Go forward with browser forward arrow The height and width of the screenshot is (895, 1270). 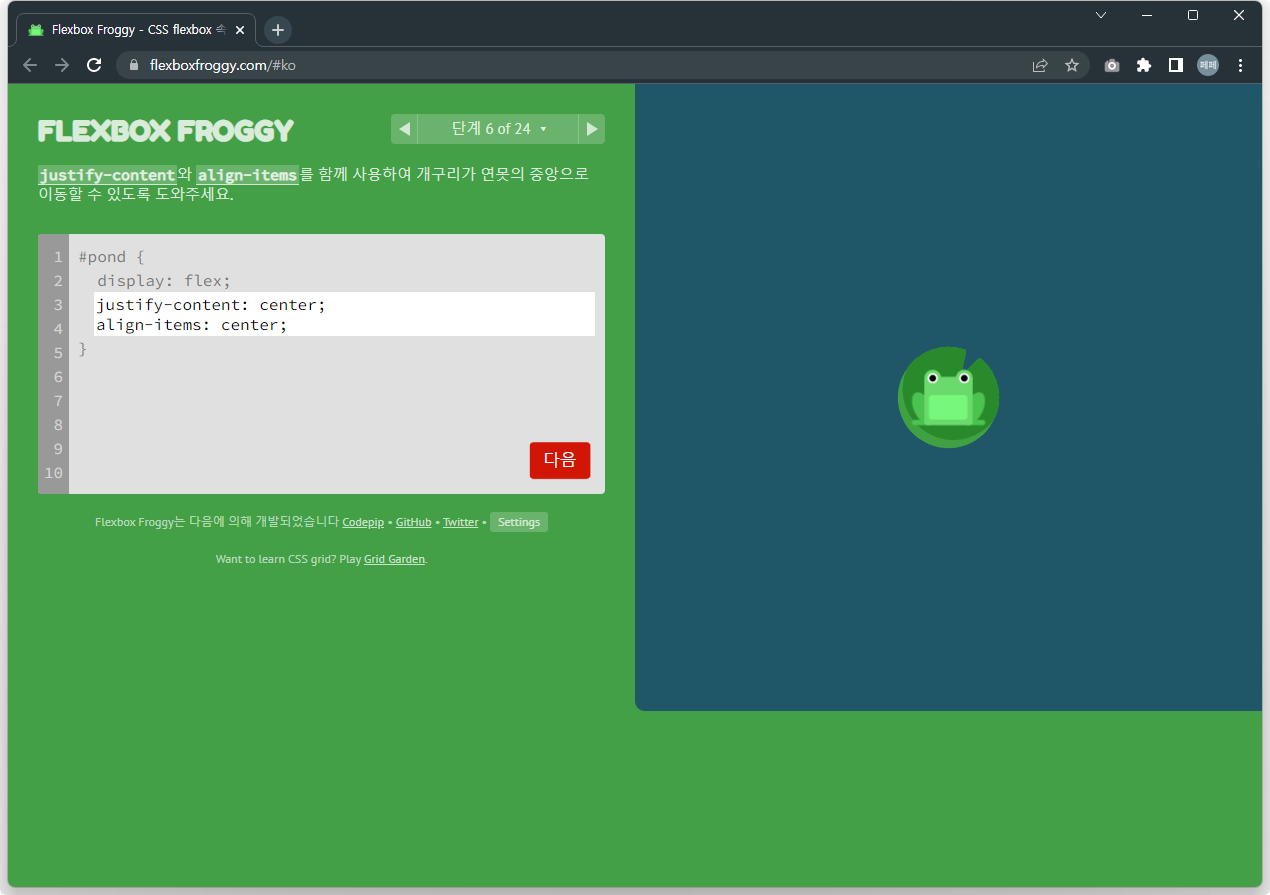click(62, 65)
